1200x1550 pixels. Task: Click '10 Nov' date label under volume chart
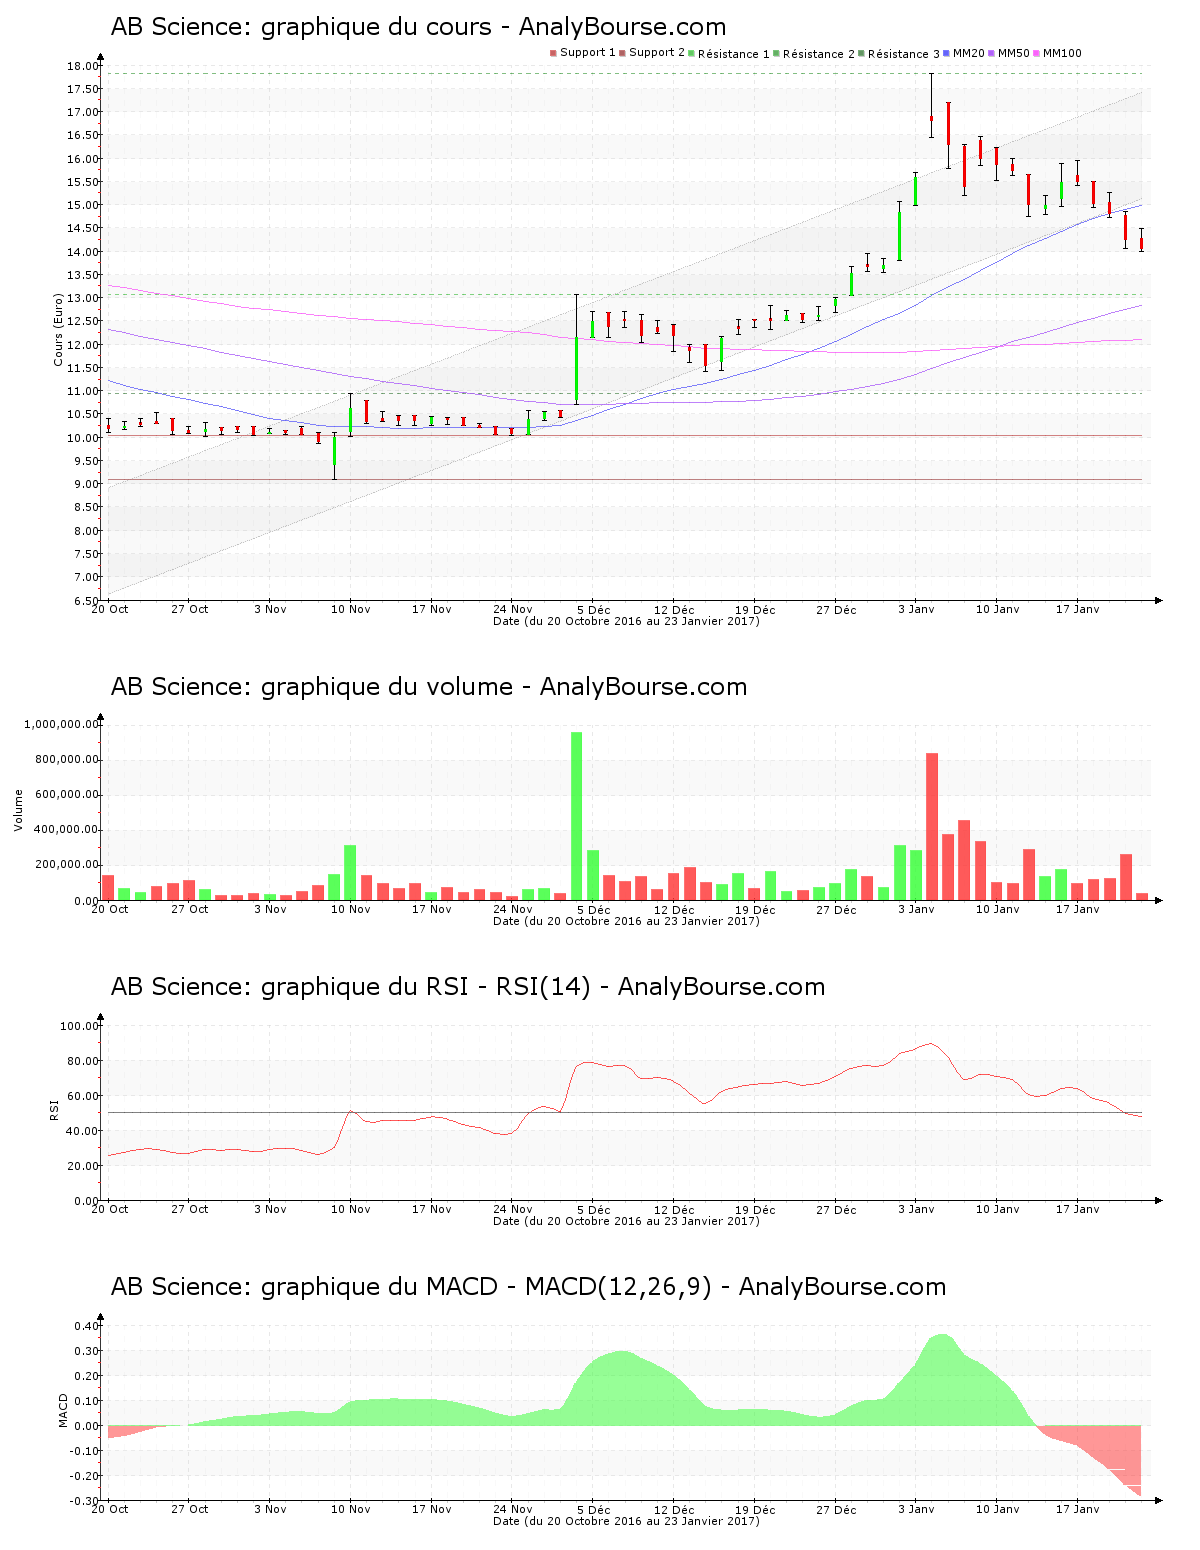350,909
